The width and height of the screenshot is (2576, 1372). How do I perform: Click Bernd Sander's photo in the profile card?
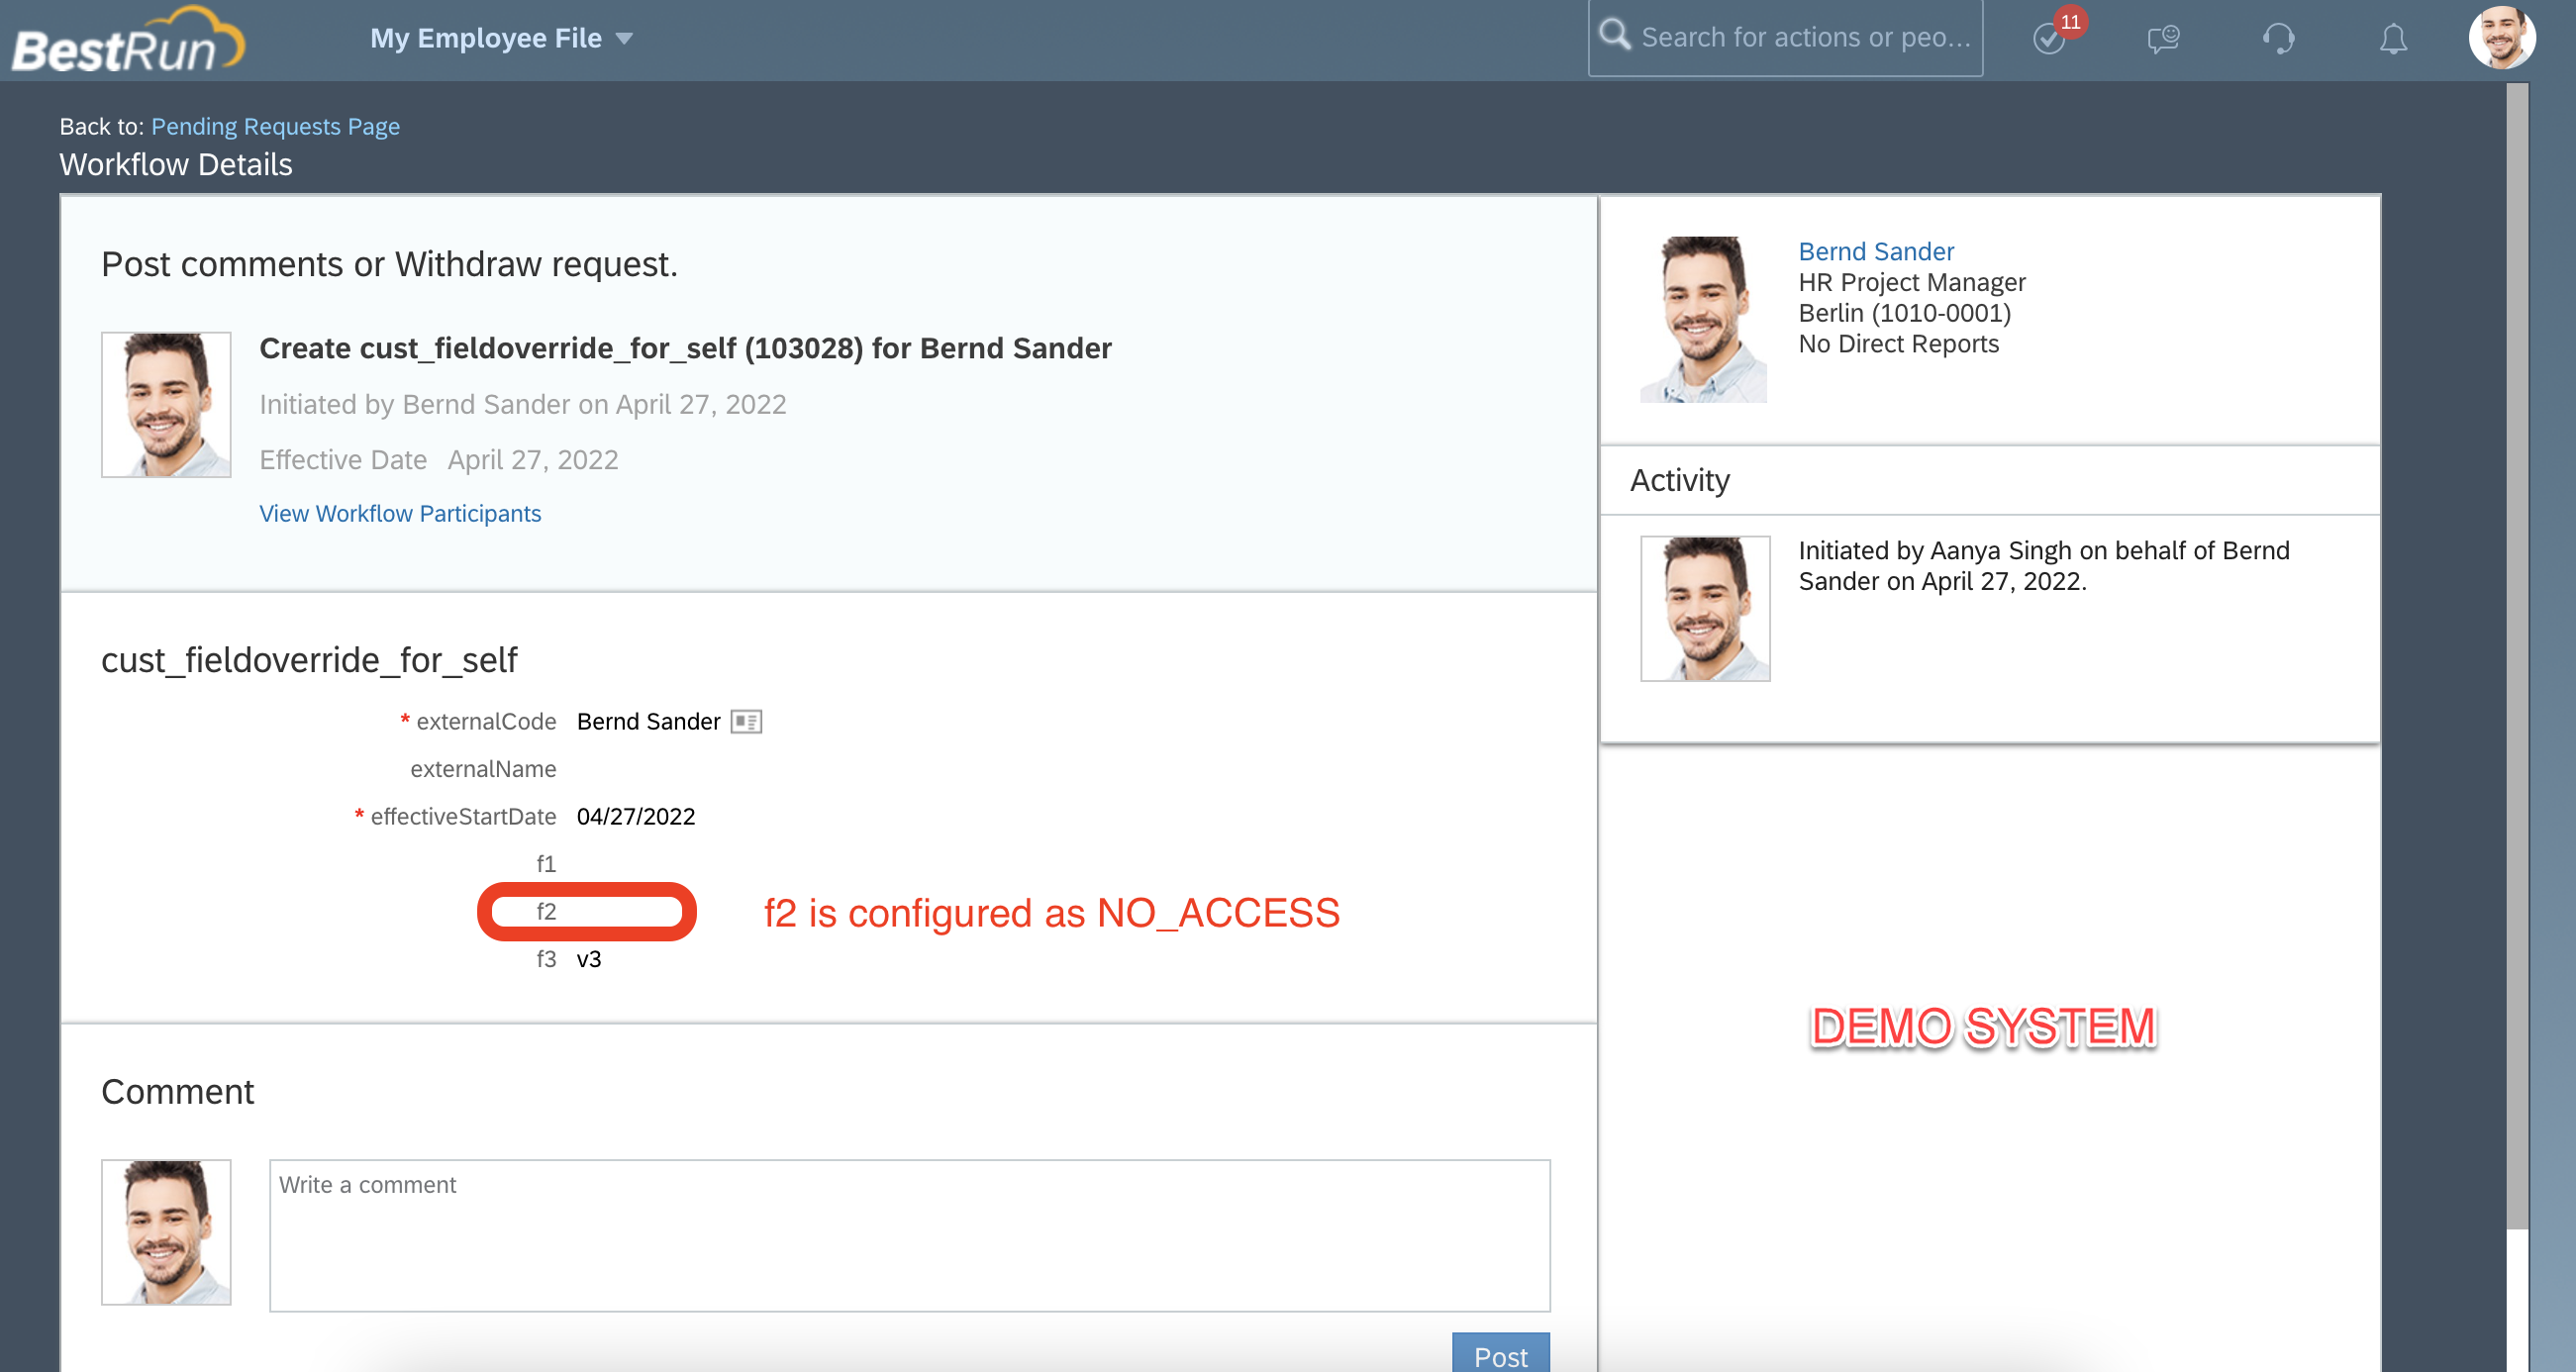[1703, 319]
